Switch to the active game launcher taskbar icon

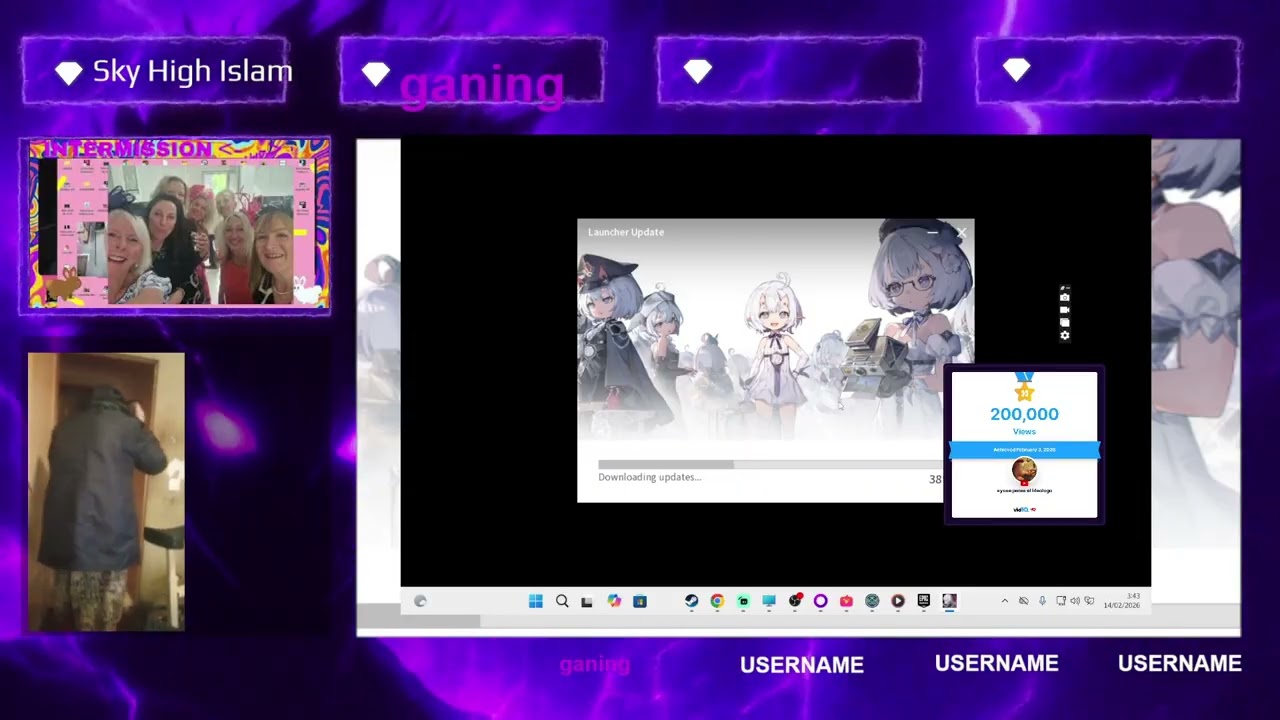tap(949, 601)
